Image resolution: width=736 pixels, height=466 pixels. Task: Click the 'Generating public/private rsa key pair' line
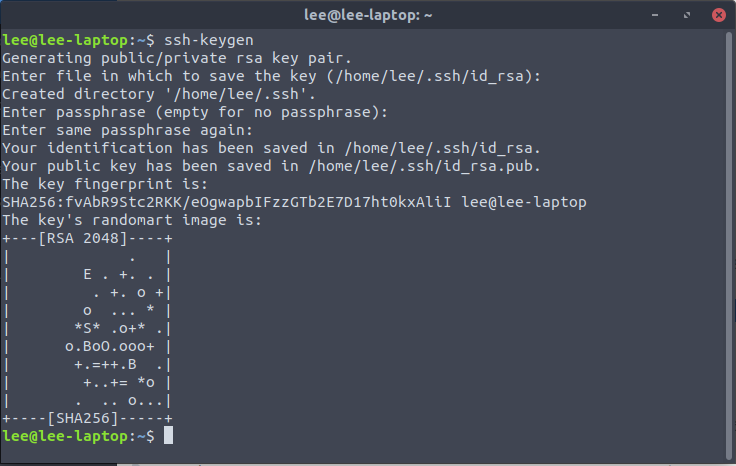177,58
